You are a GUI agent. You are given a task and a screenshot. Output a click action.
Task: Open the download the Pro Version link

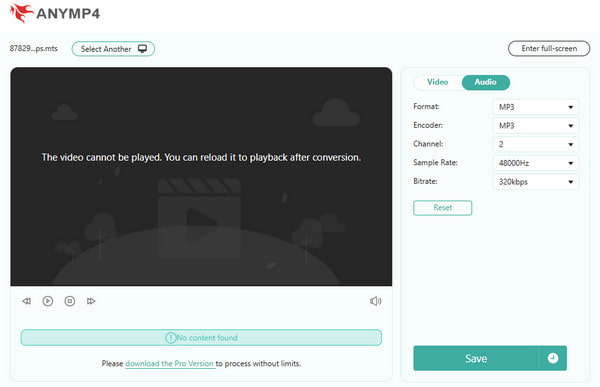click(x=169, y=364)
